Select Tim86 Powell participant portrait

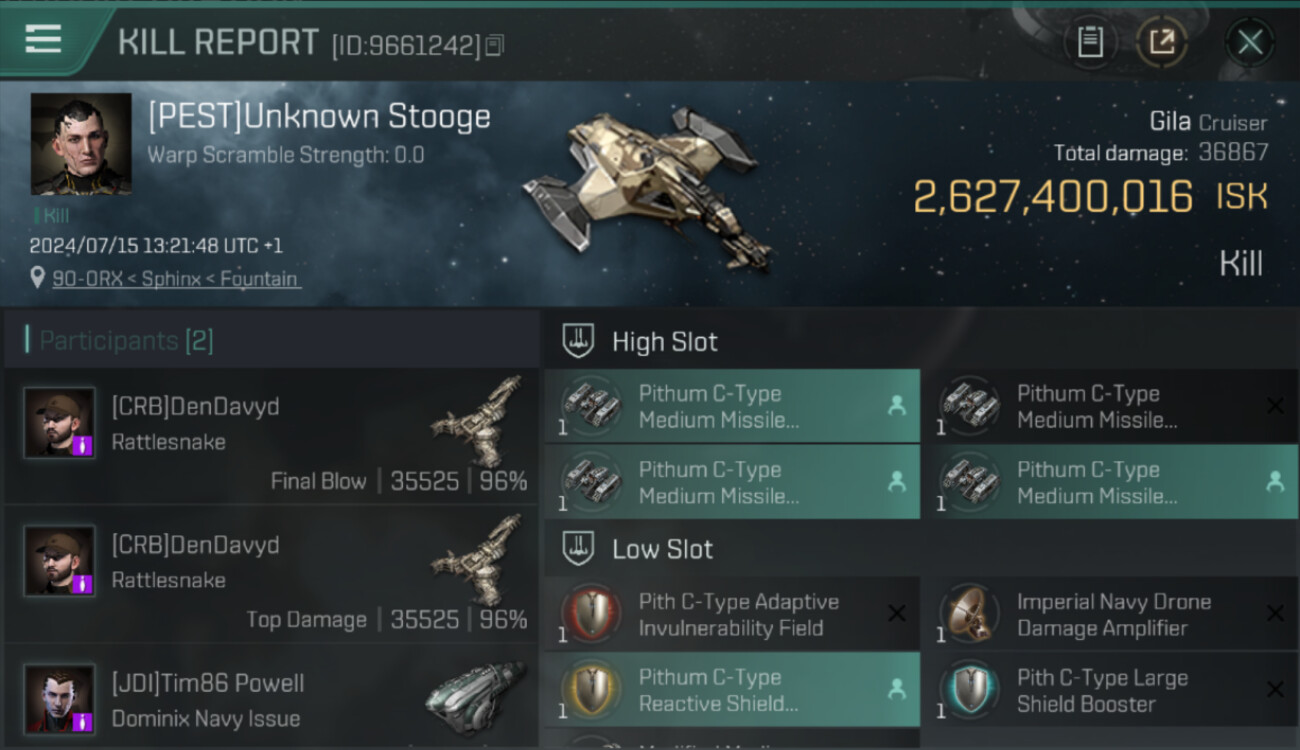tap(60, 698)
